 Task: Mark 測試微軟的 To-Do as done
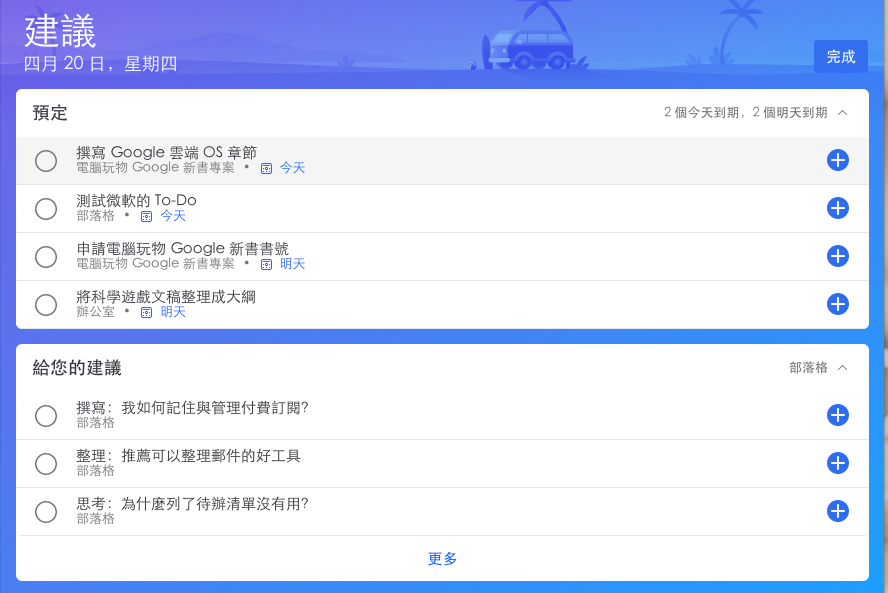[46, 209]
